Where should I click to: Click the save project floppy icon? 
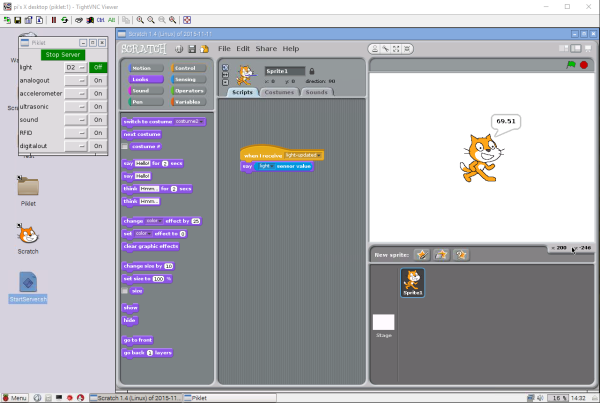click(191, 48)
